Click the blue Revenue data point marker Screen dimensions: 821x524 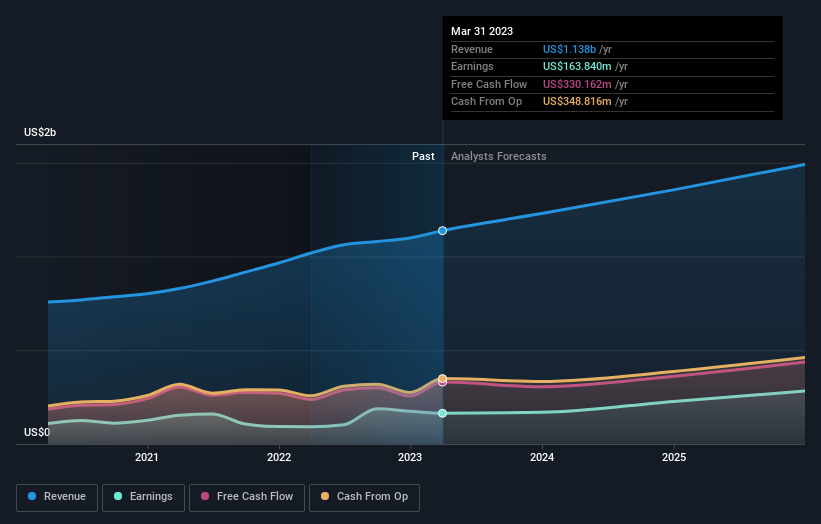coord(442,231)
